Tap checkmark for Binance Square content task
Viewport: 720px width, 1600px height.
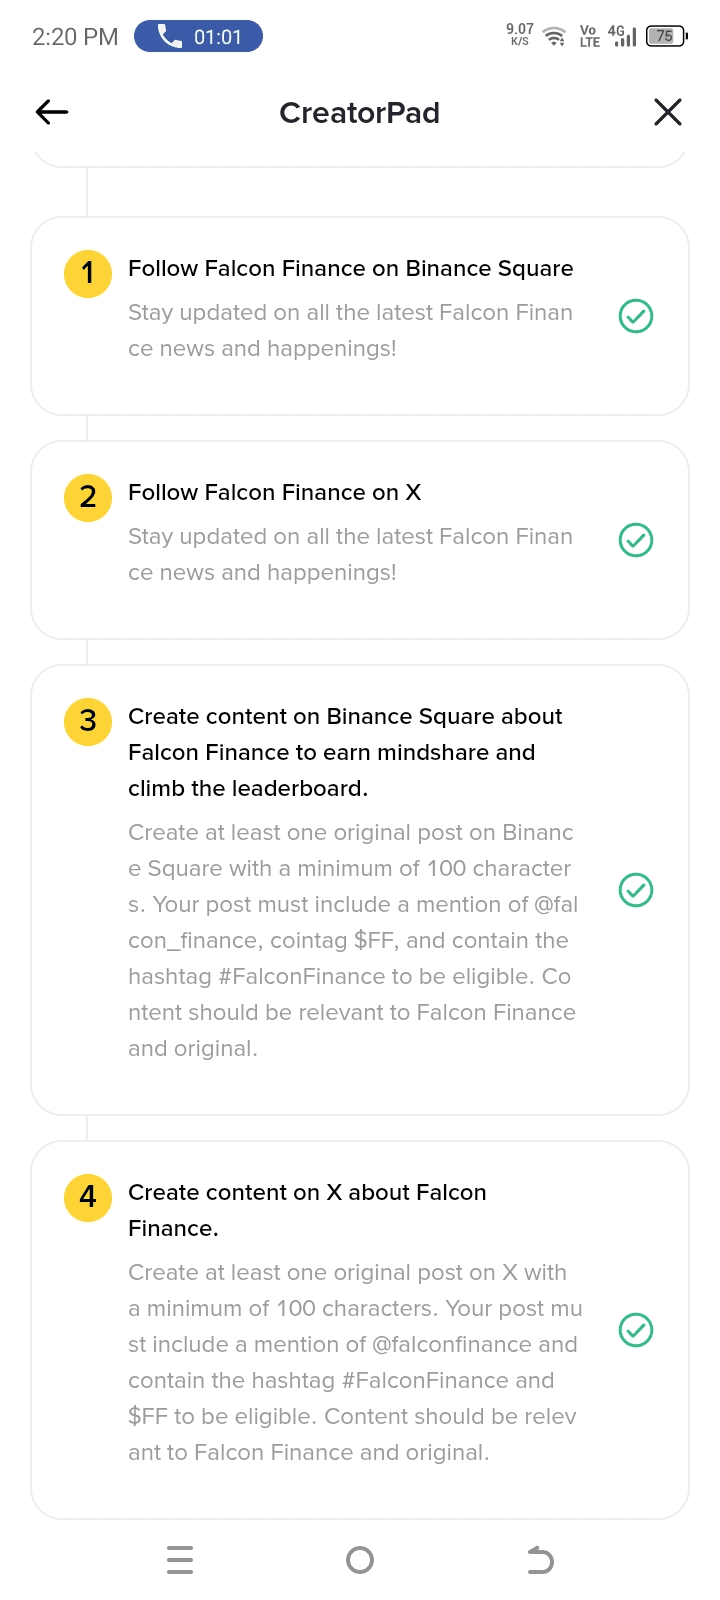(636, 890)
